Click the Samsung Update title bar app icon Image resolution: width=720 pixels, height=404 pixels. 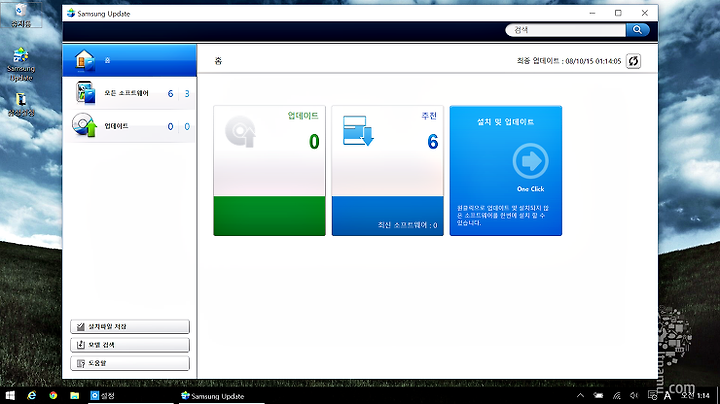tap(71, 13)
